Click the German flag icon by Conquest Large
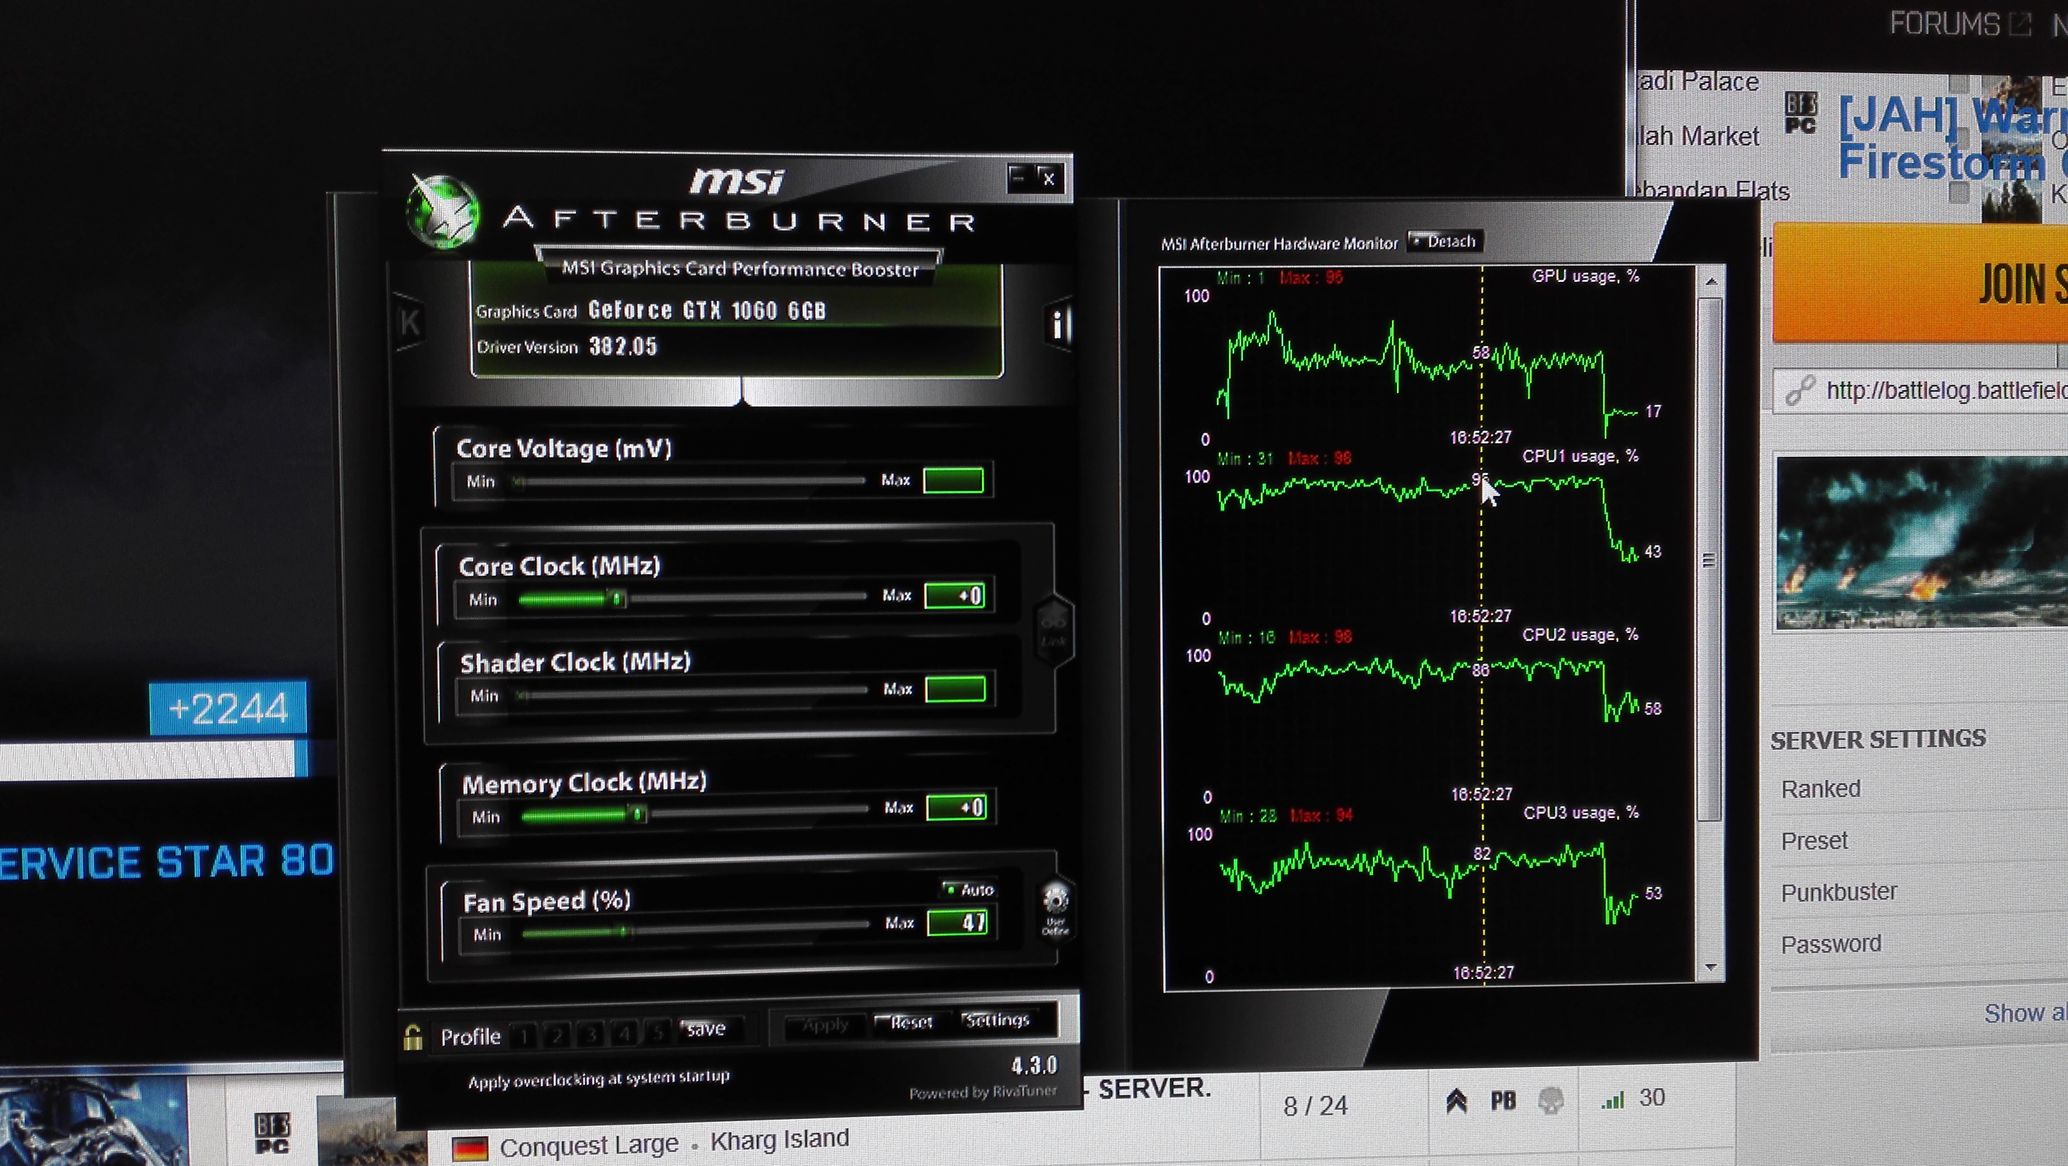The image size is (2068, 1166). coord(470,1148)
